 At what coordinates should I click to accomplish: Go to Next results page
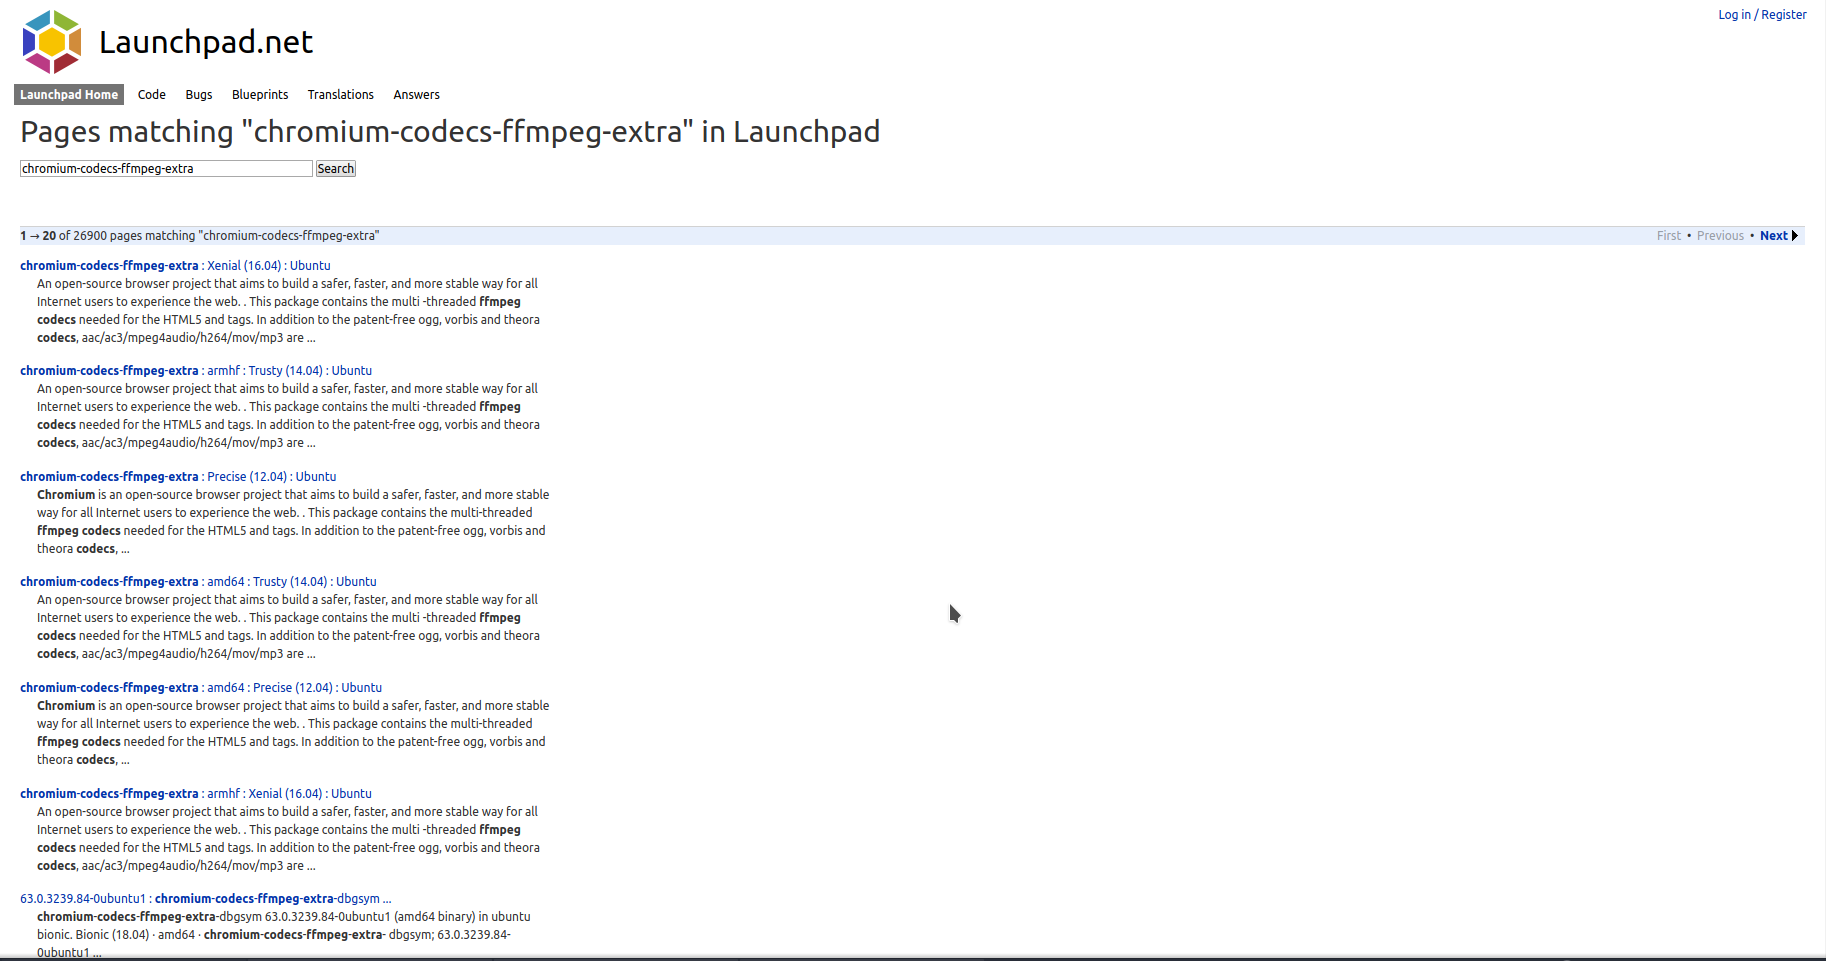pyautogui.click(x=1774, y=236)
